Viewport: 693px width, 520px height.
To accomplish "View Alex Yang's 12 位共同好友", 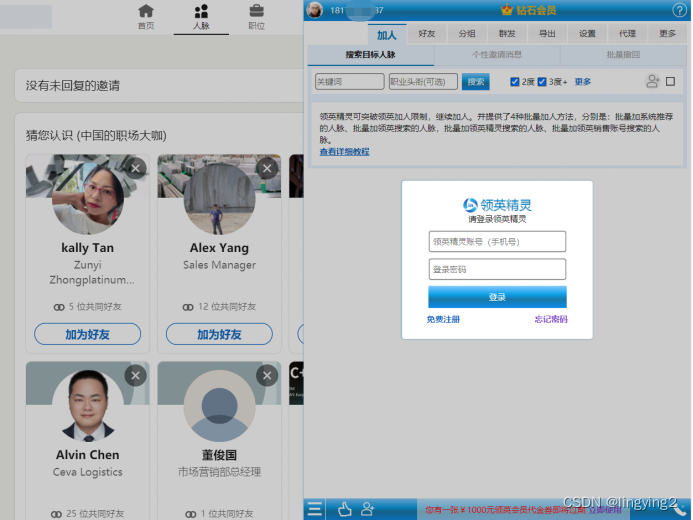I will pos(219,307).
